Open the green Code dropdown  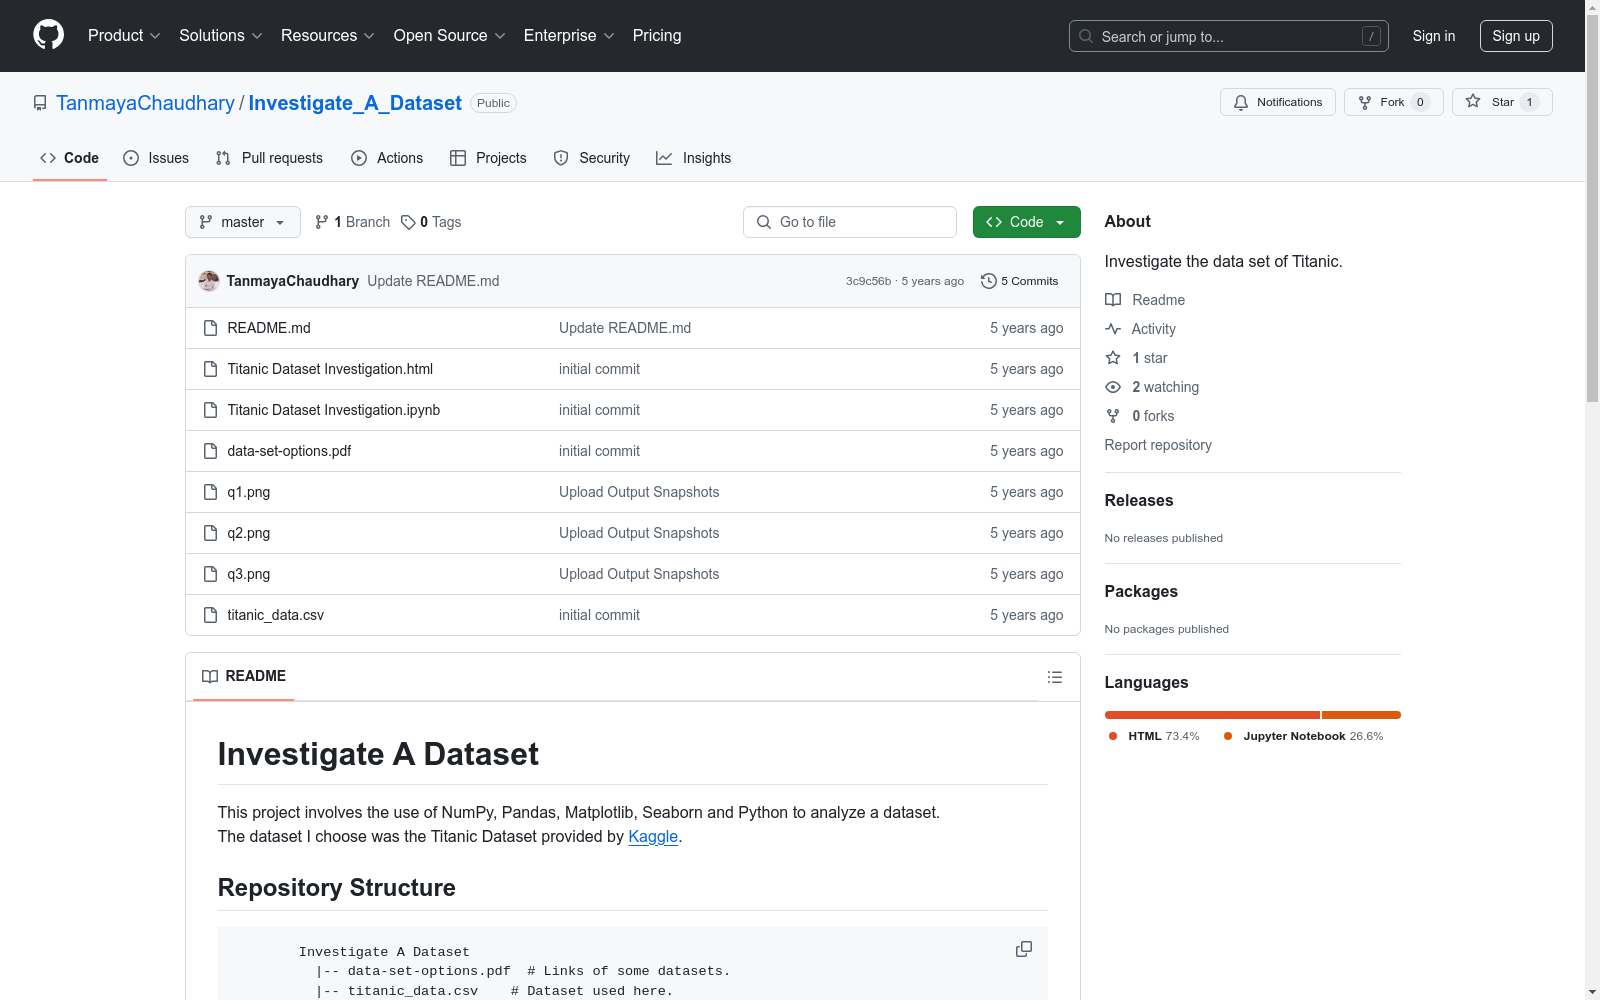[x=1026, y=222]
